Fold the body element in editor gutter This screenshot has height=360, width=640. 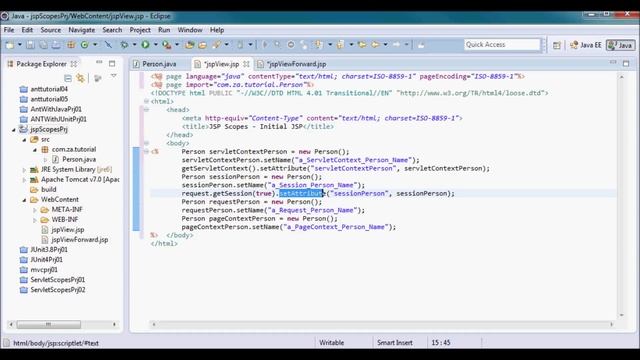(146, 143)
